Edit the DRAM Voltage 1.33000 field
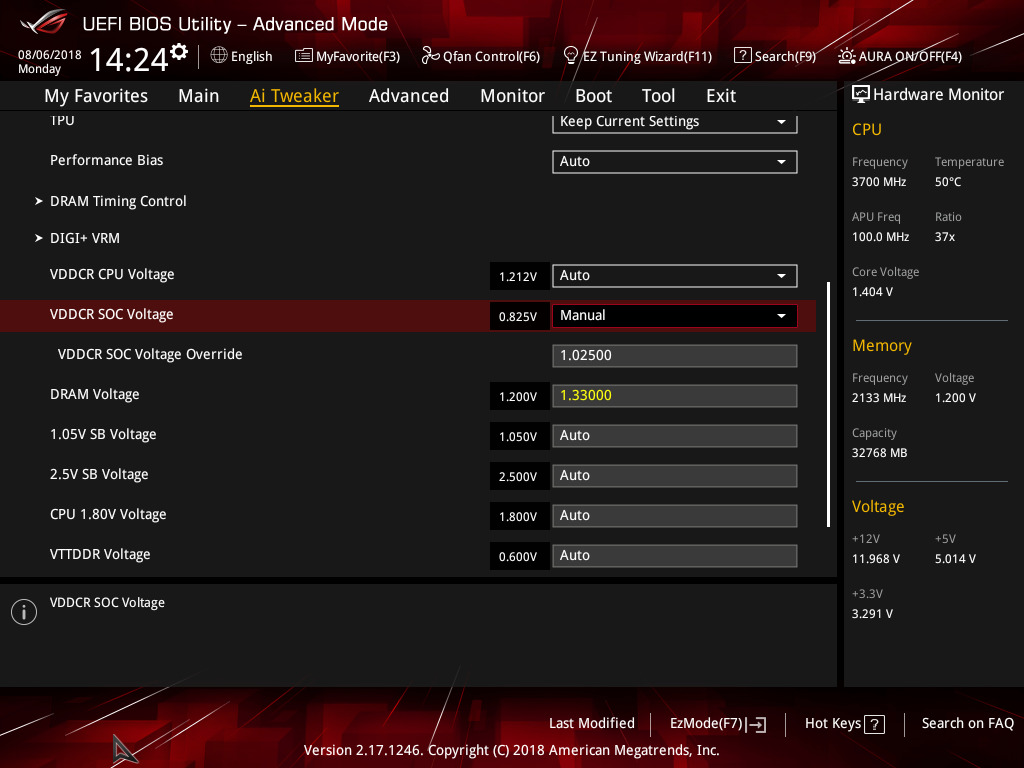Screen dimensions: 1024x768 click(x=675, y=396)
